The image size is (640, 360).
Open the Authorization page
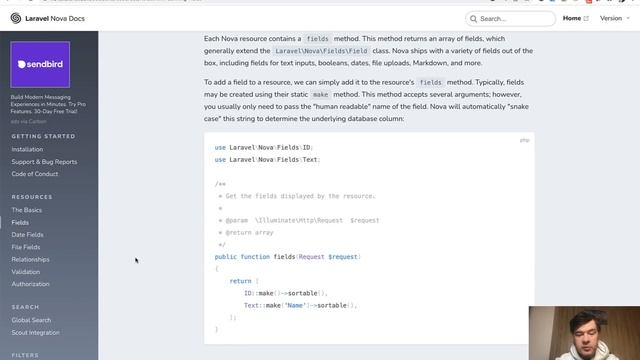click(30, 284)
